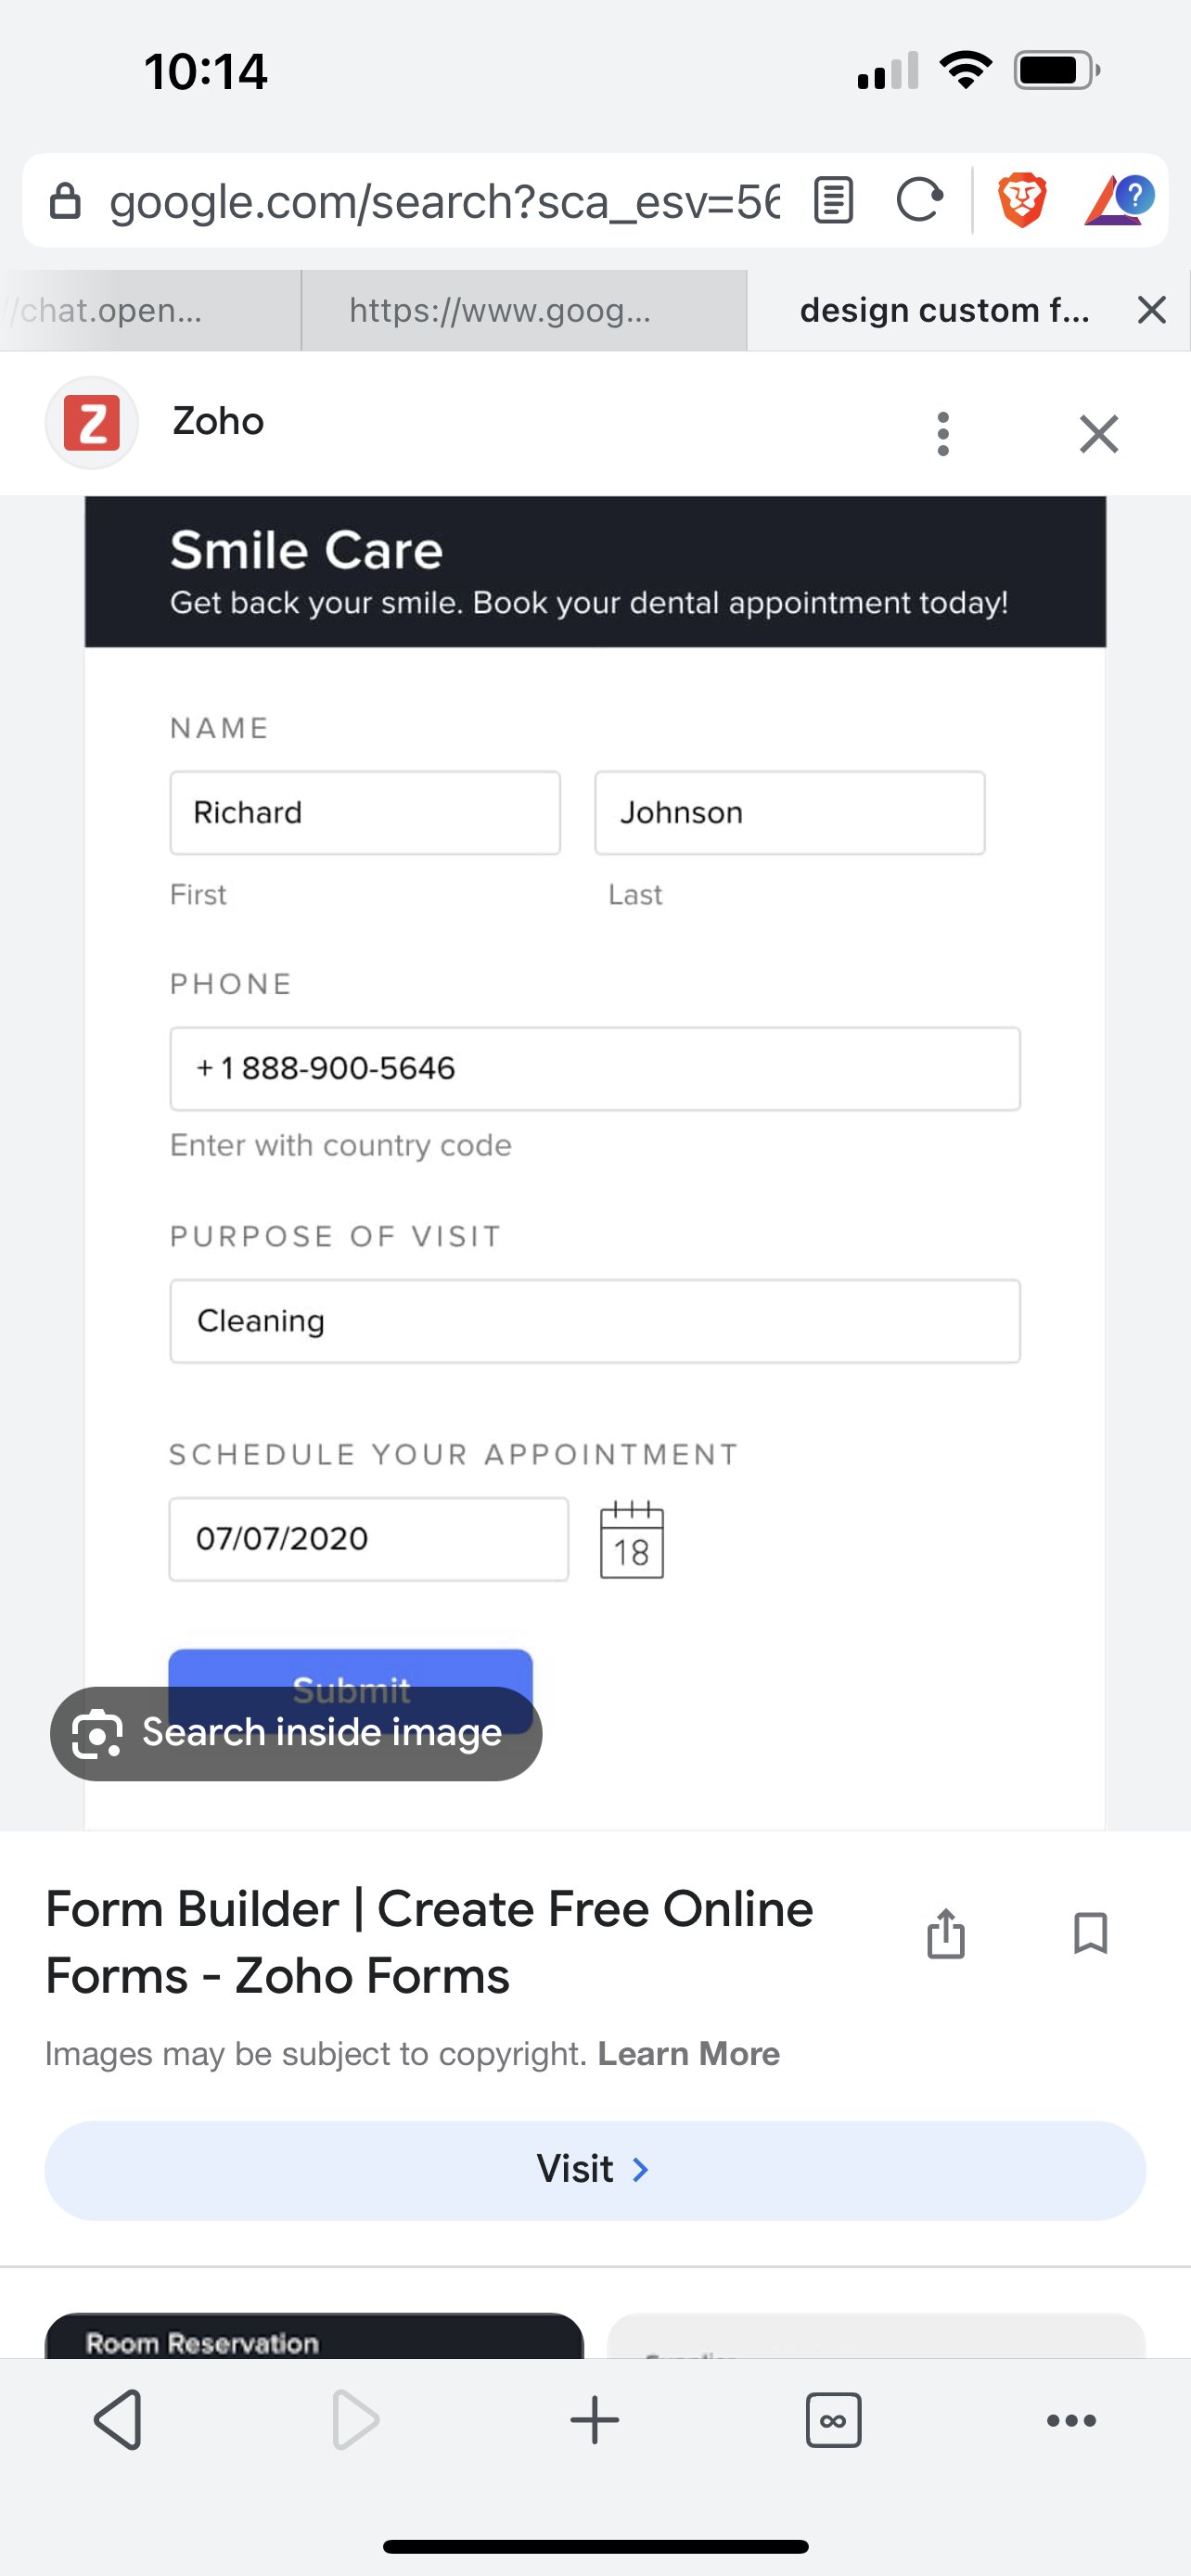
Task: Go back using the bottom back arrow
Action: click(119, 2420)
